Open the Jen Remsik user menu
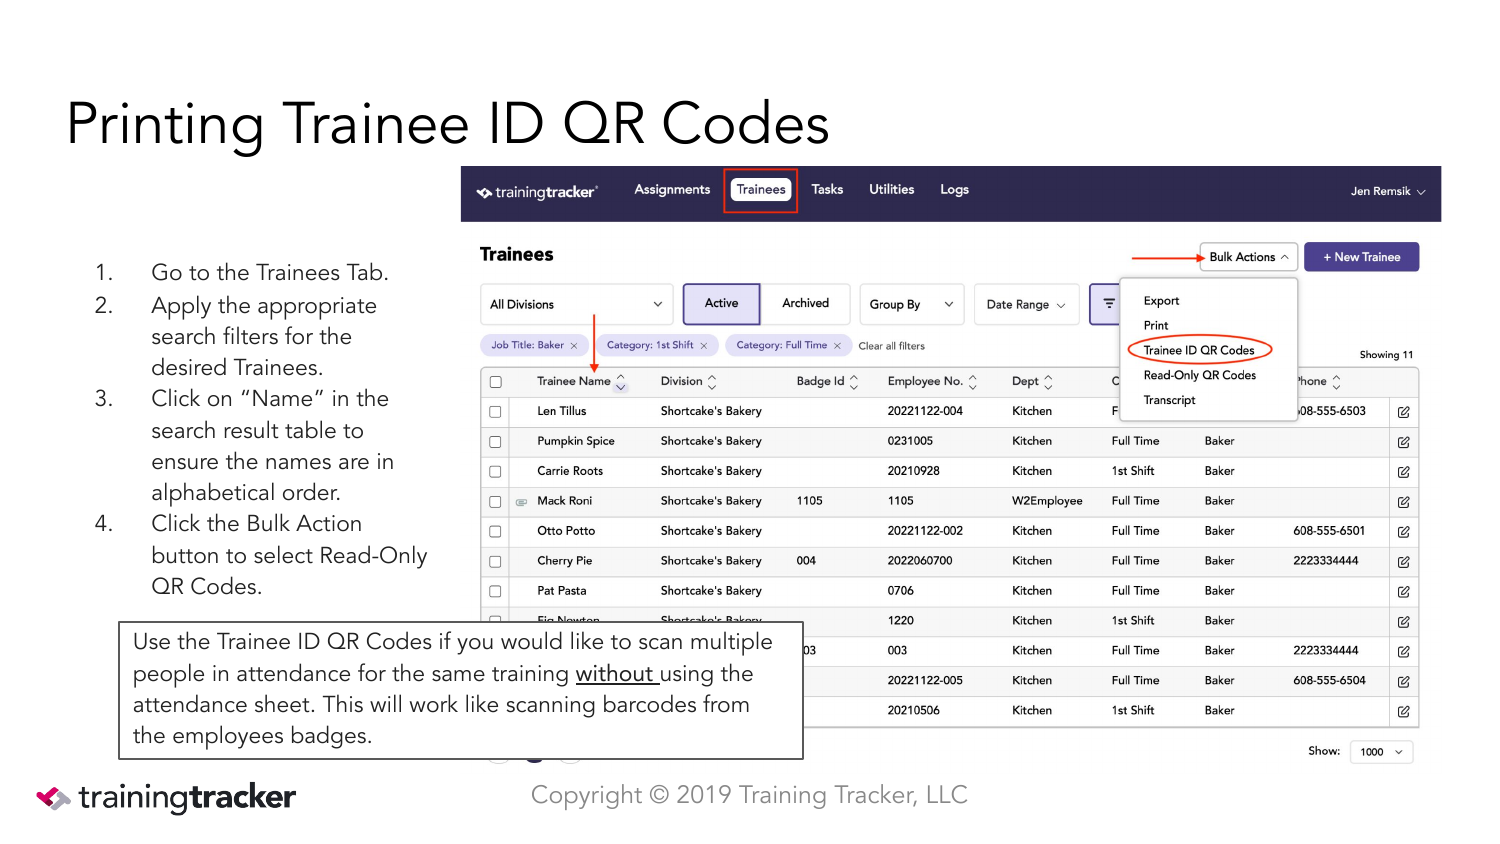The width and height of the screenshot is (1500, 844). (x=1388, y=191)
